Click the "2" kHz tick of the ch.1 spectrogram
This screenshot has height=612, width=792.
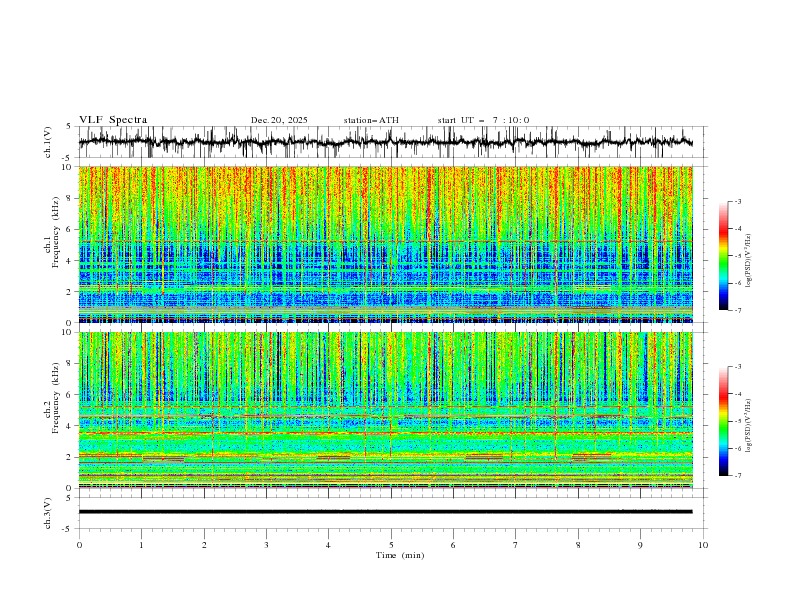[x=71, y=291]
